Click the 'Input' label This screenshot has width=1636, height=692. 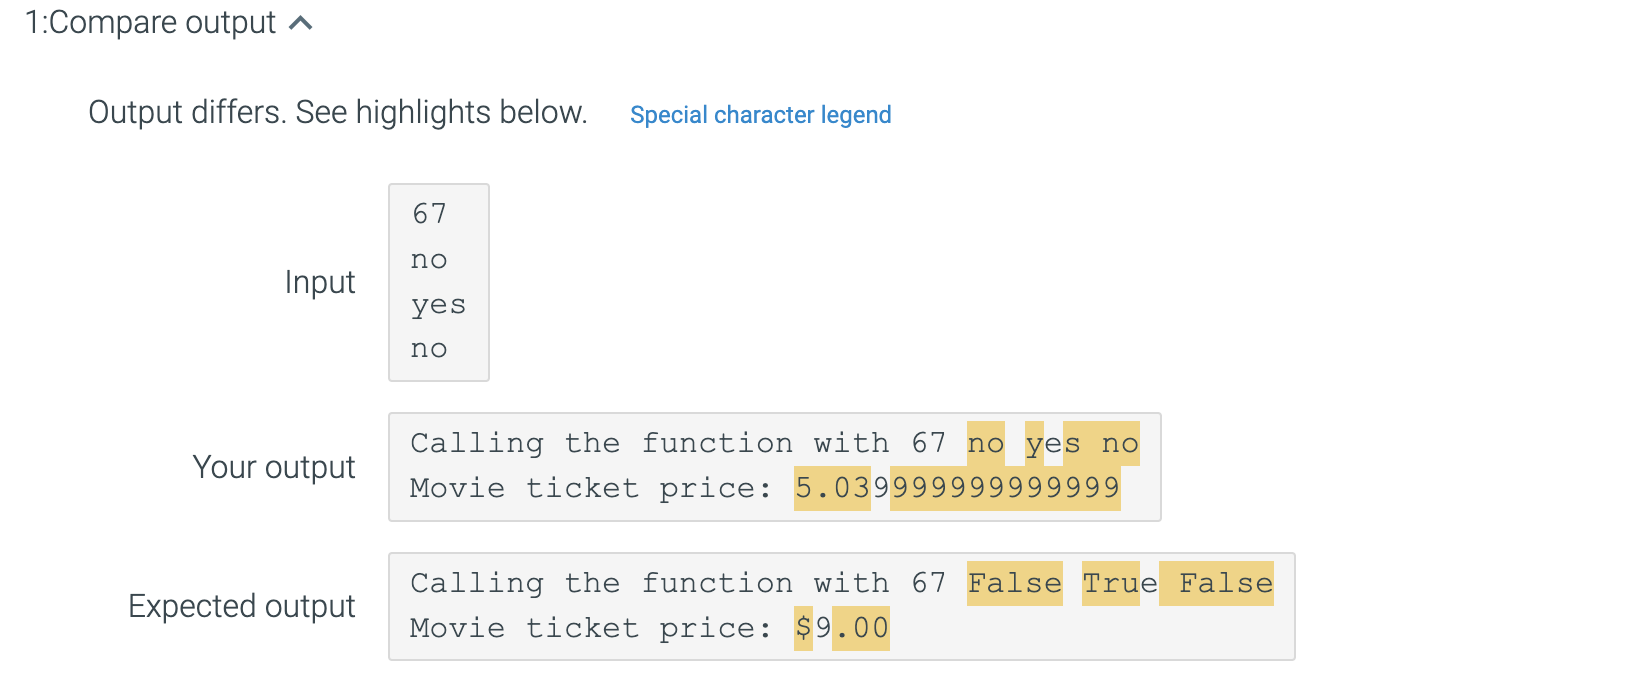320,282
